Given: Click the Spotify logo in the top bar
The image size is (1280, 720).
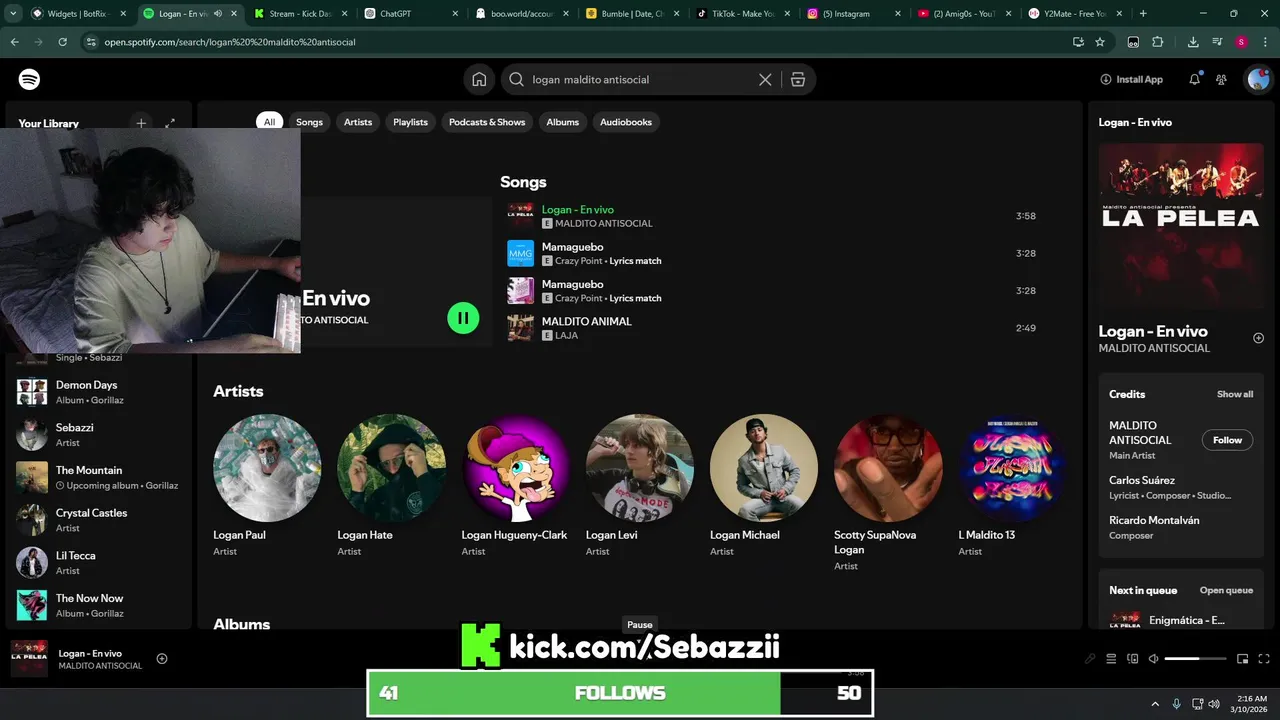Looking at the screenshot, I should pyautogui.click(x=29, y=79).
